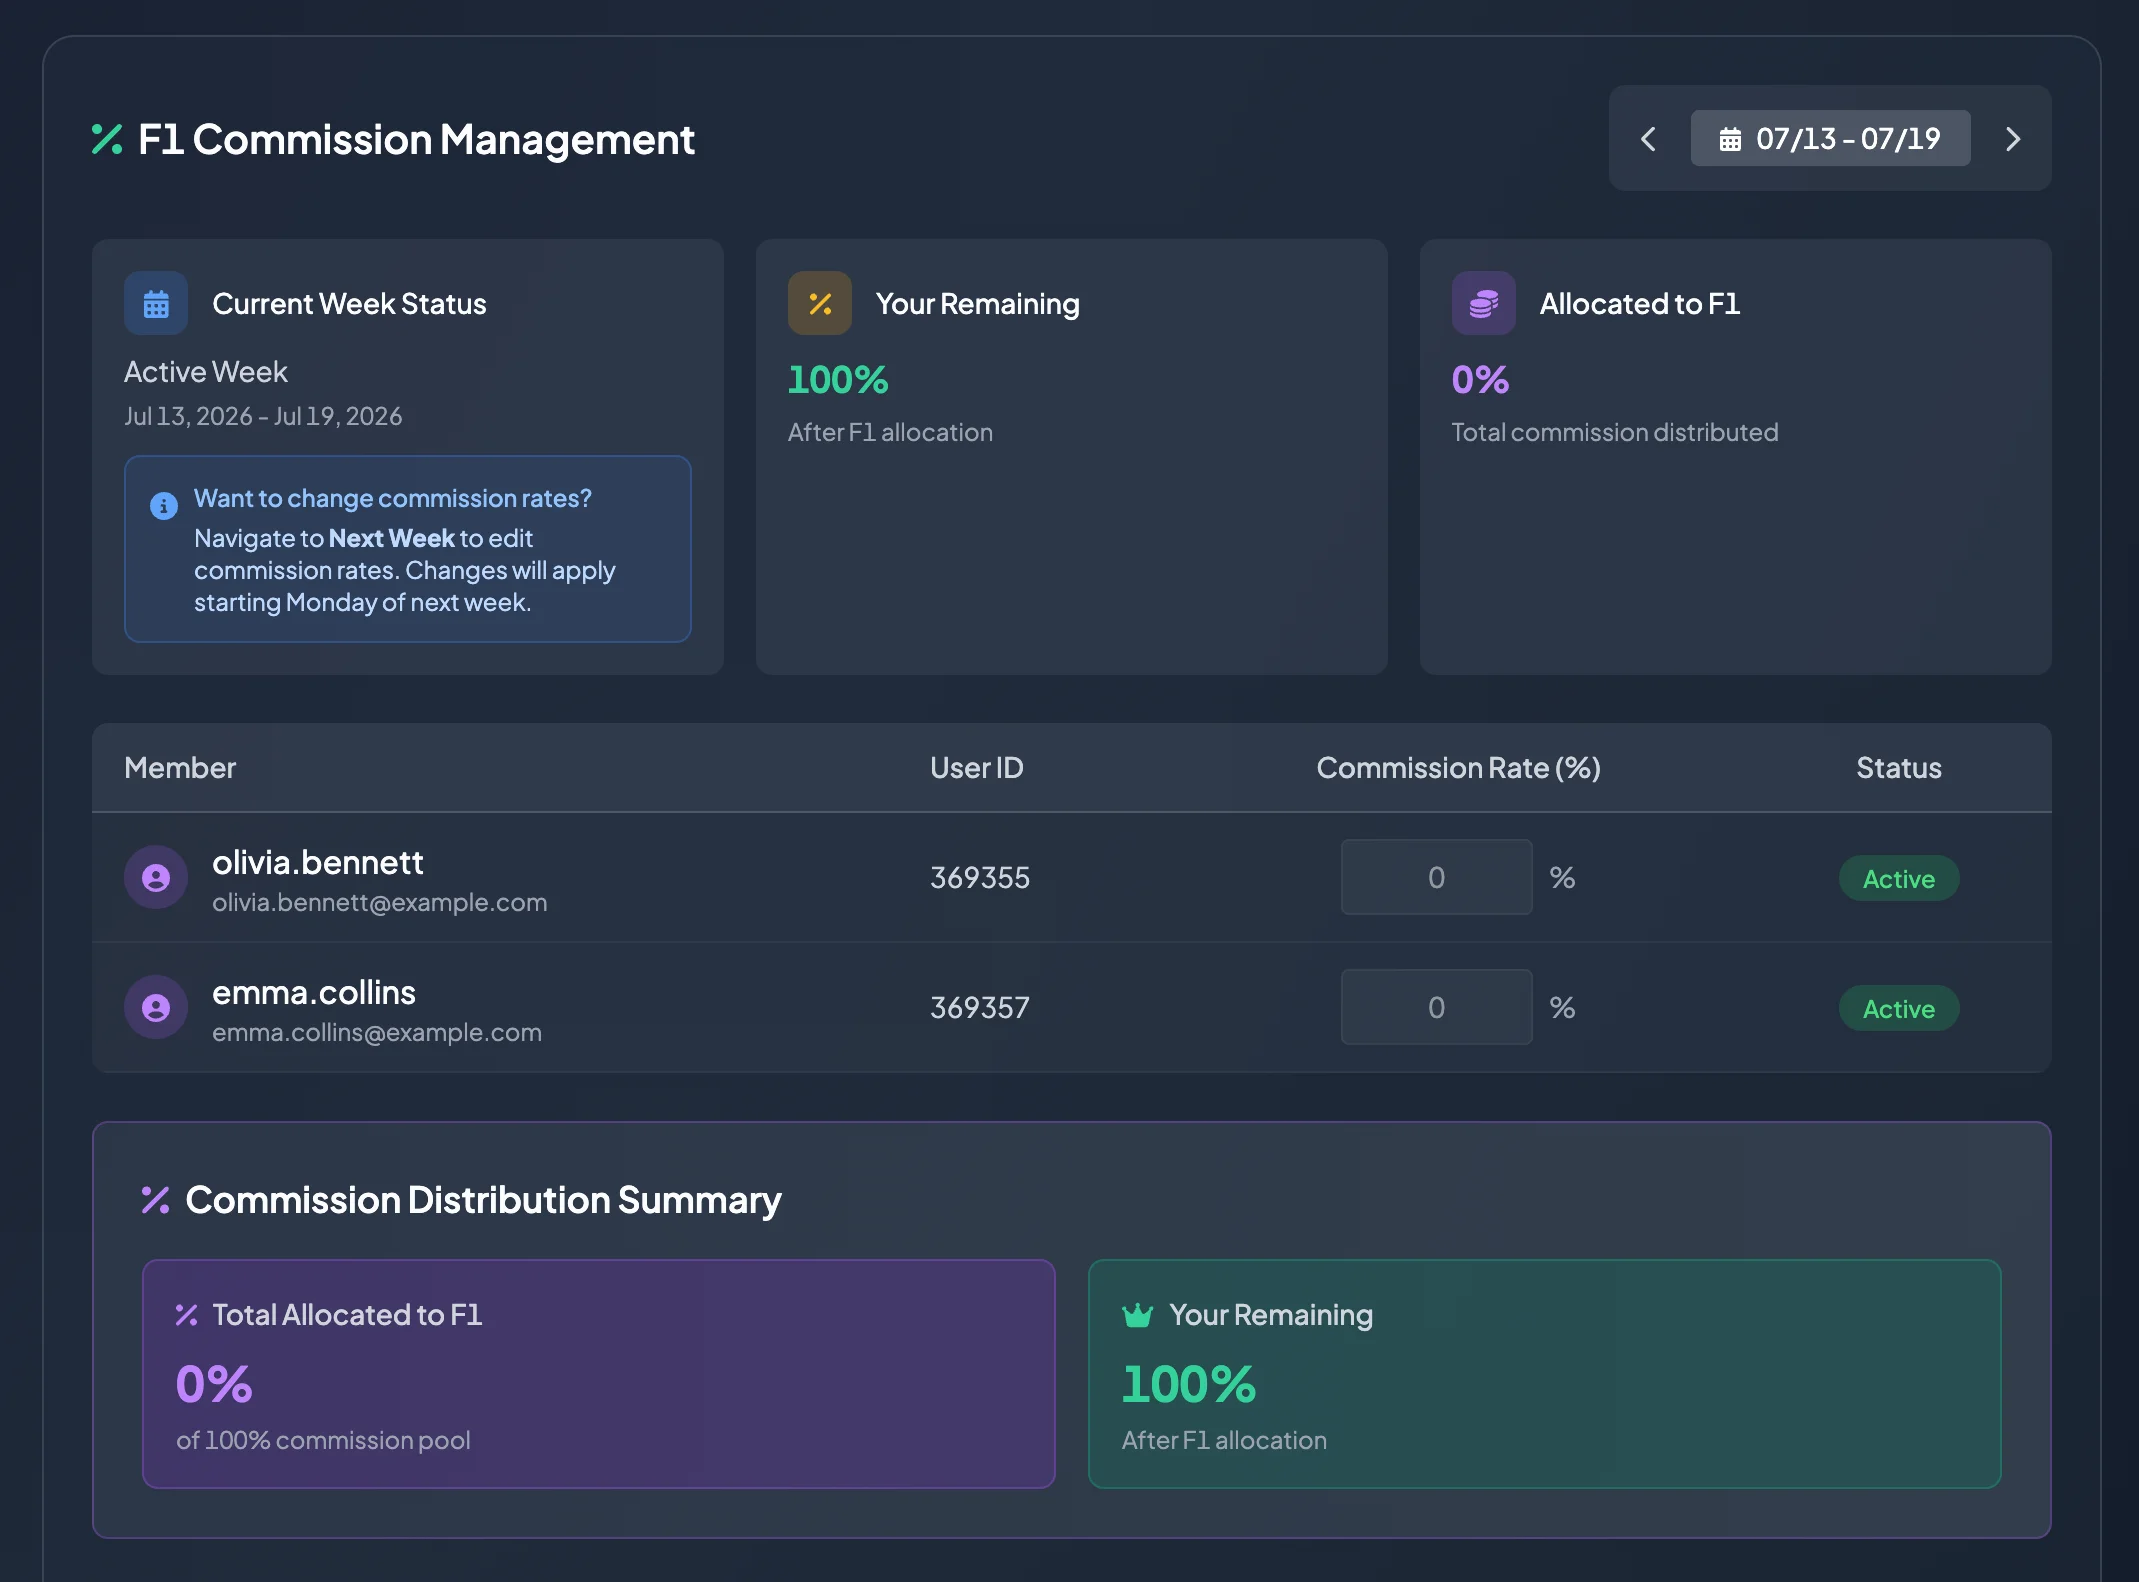Click the Current Week Status calendar icon
Screen dimensions: 2139x1582
coord(156,303)
